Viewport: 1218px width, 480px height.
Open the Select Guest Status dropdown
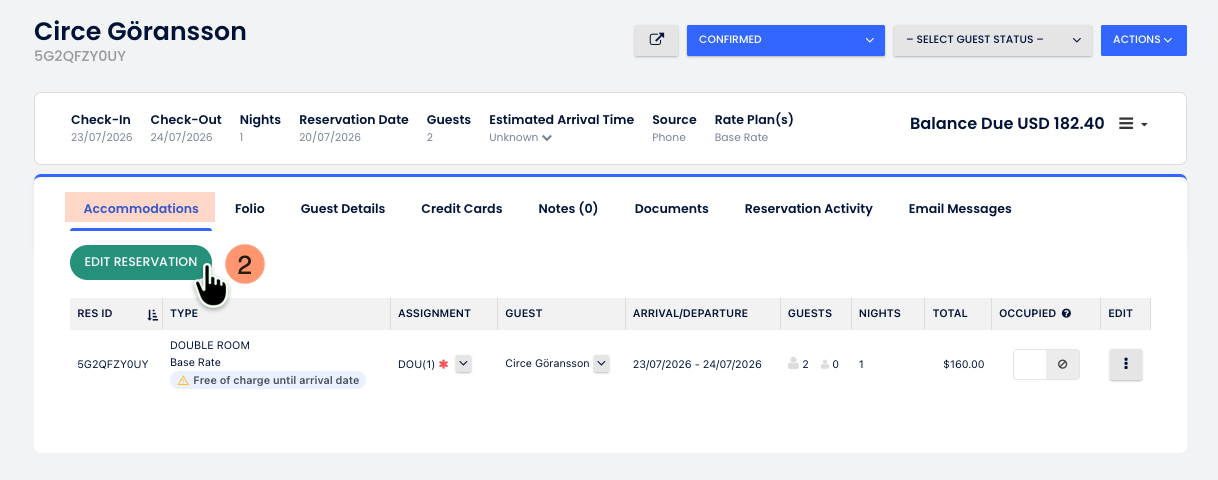992,40
